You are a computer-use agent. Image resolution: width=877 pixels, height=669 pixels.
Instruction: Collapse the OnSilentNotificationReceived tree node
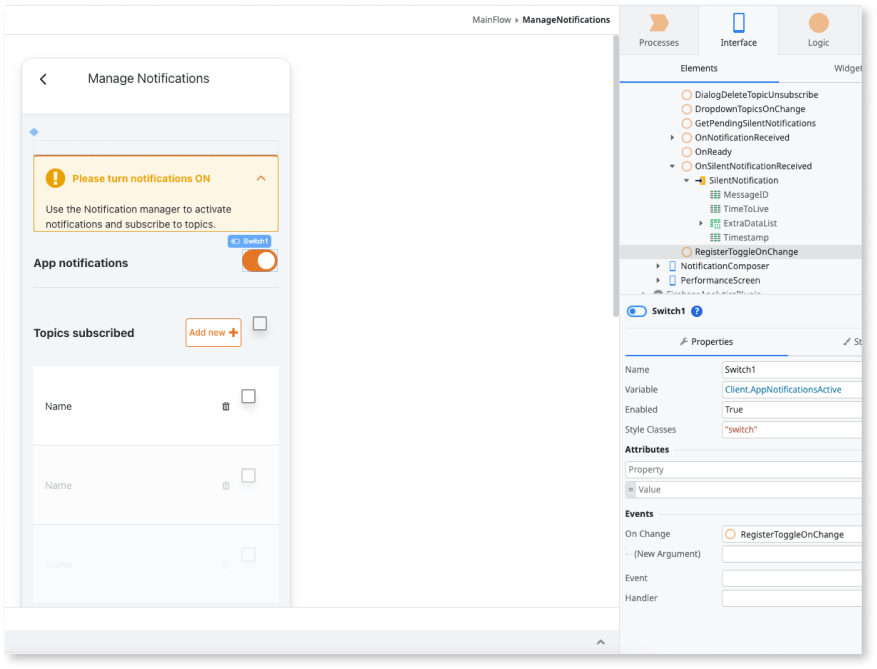[x=672, y=166]
